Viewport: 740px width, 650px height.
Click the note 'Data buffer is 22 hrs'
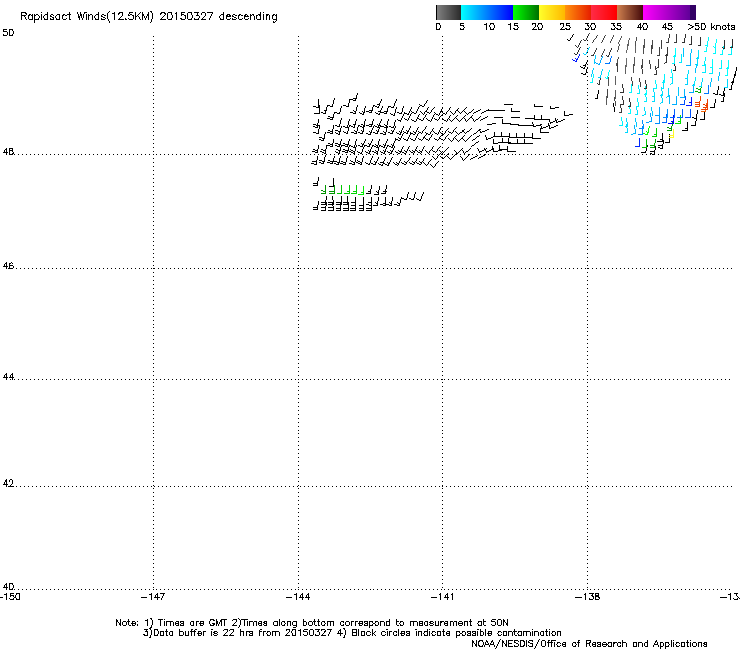pos(204,633)
